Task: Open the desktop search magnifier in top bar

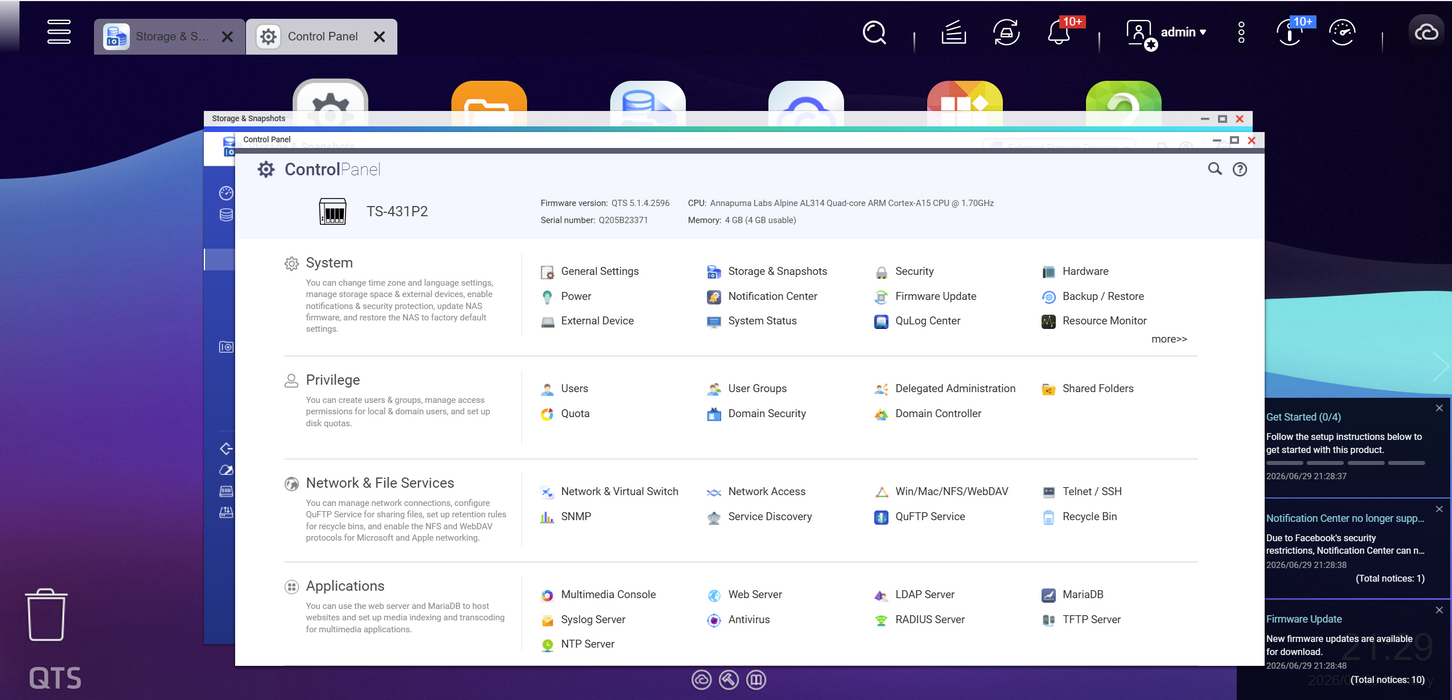Action: pyautogui.click(x=874, y=33)
